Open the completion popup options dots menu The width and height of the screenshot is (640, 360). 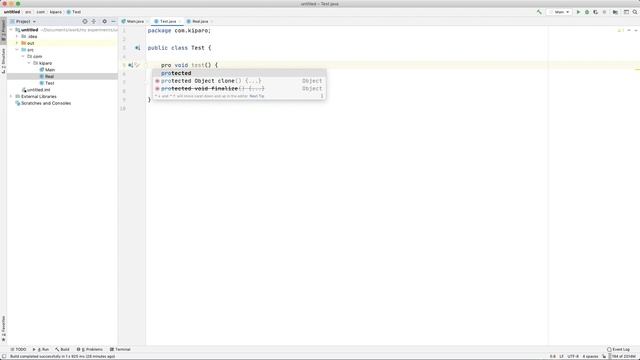click(322, 96)
